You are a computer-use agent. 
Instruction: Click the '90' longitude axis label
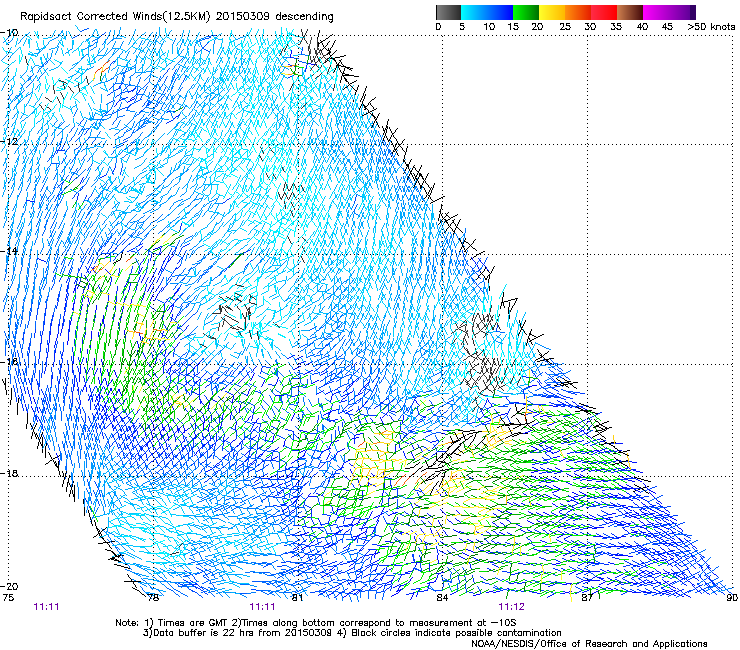pyautogui.click(x=732, y=598)
